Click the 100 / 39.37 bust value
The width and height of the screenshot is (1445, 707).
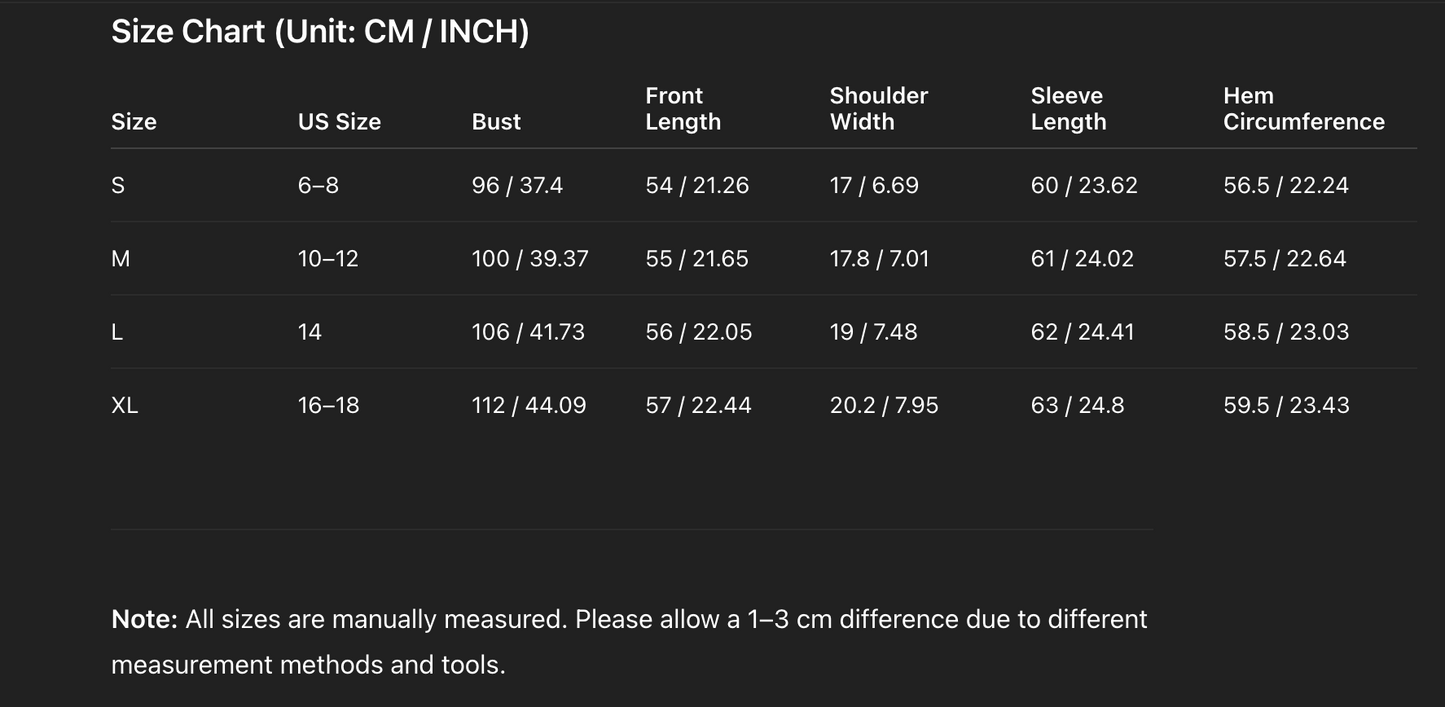tap(530, 259)
